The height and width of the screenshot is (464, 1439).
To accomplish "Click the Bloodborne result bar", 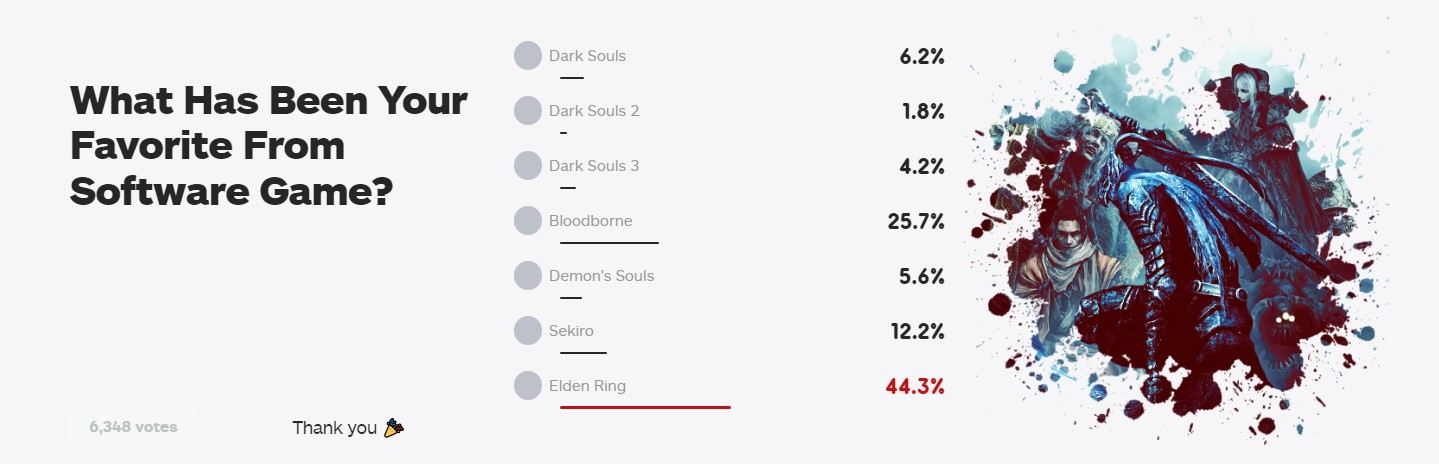I will coord(609,242).
